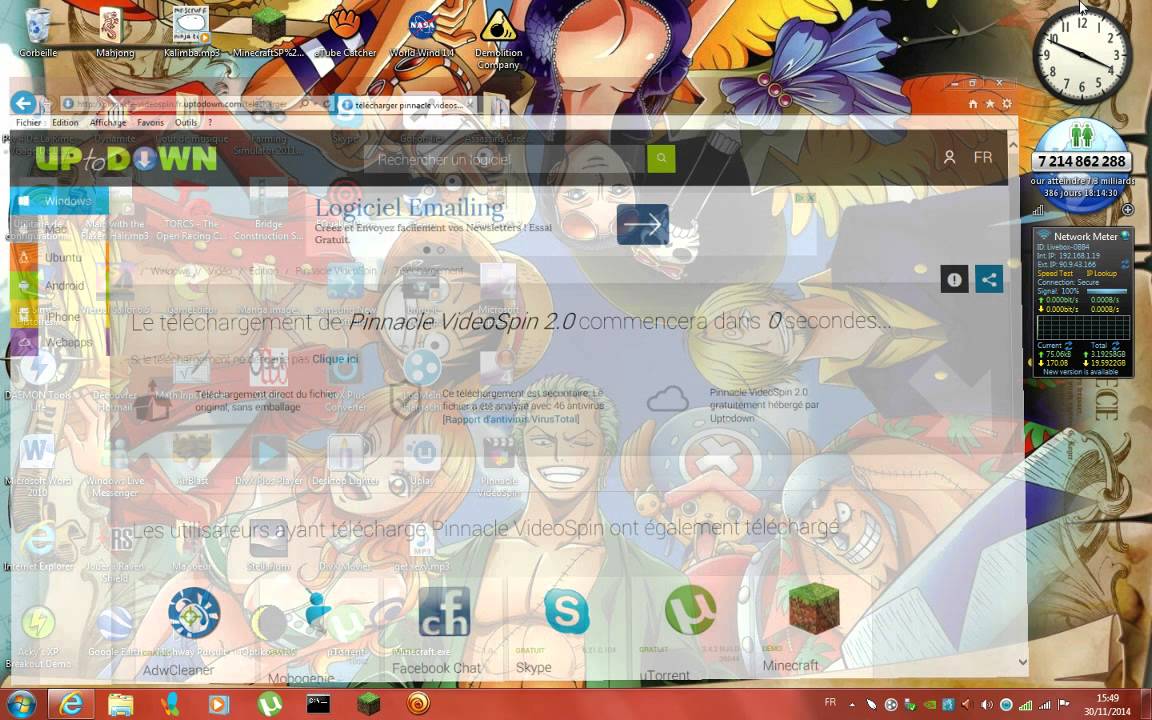Screen dimensions: 1152x720
Task: Show hidden system tray icons
Action: [852, 705]
